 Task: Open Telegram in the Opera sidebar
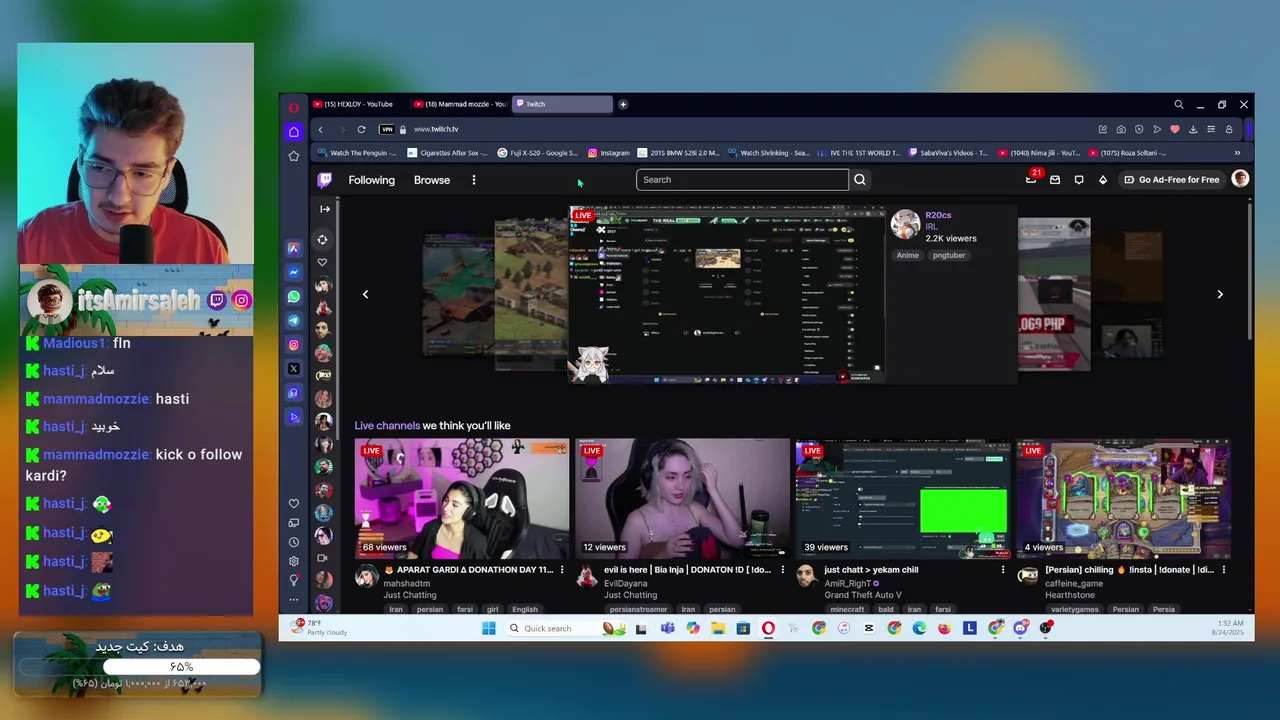tap(294, 321)
